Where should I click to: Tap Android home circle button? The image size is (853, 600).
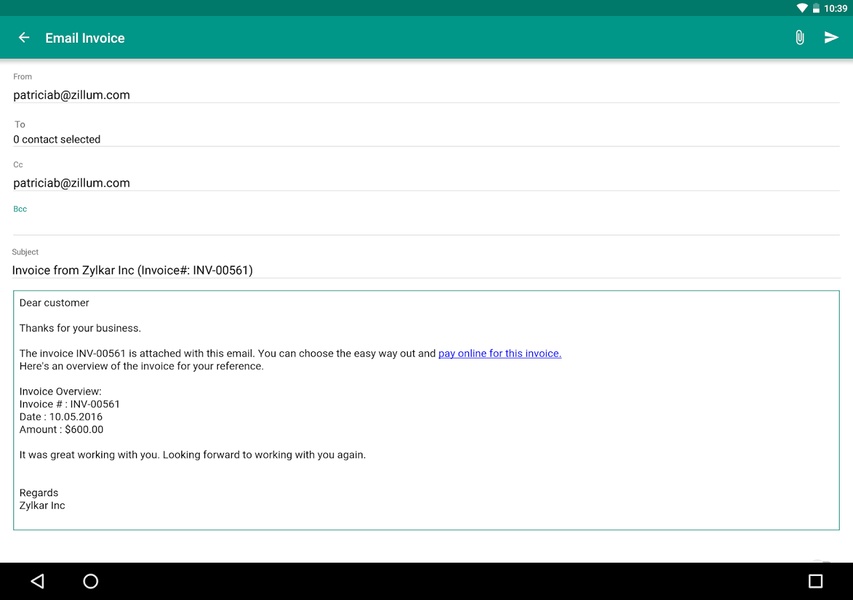pyautogui.click(x=90, y=581)
